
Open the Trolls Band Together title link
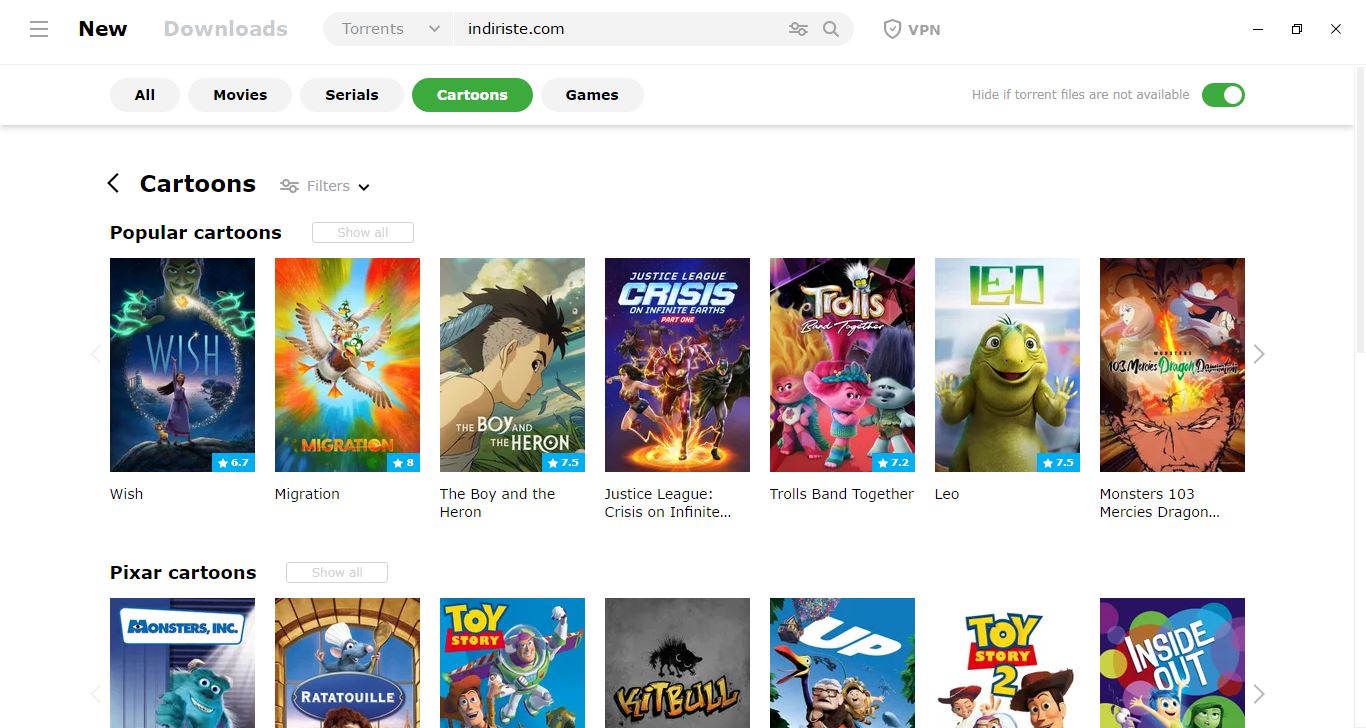point(842,494)
